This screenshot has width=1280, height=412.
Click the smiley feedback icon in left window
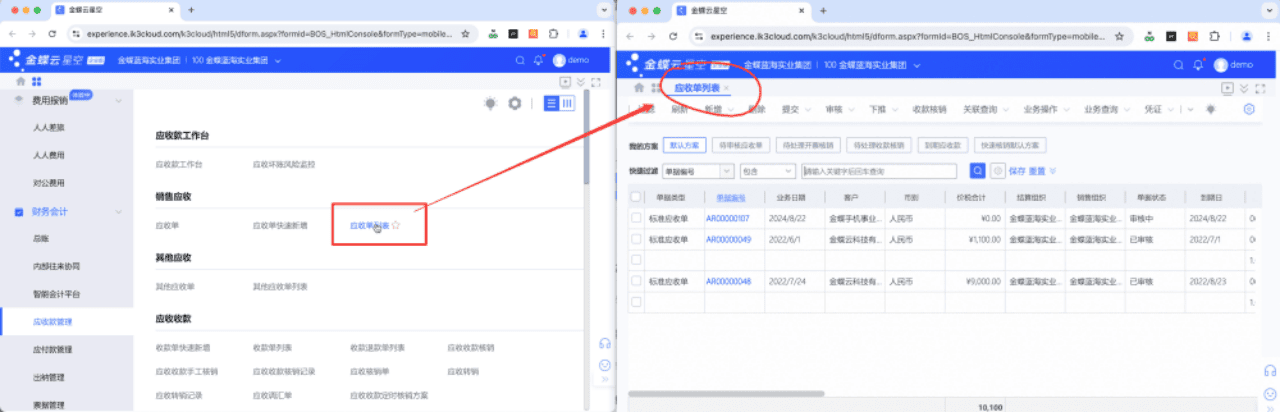pos(604,364)
